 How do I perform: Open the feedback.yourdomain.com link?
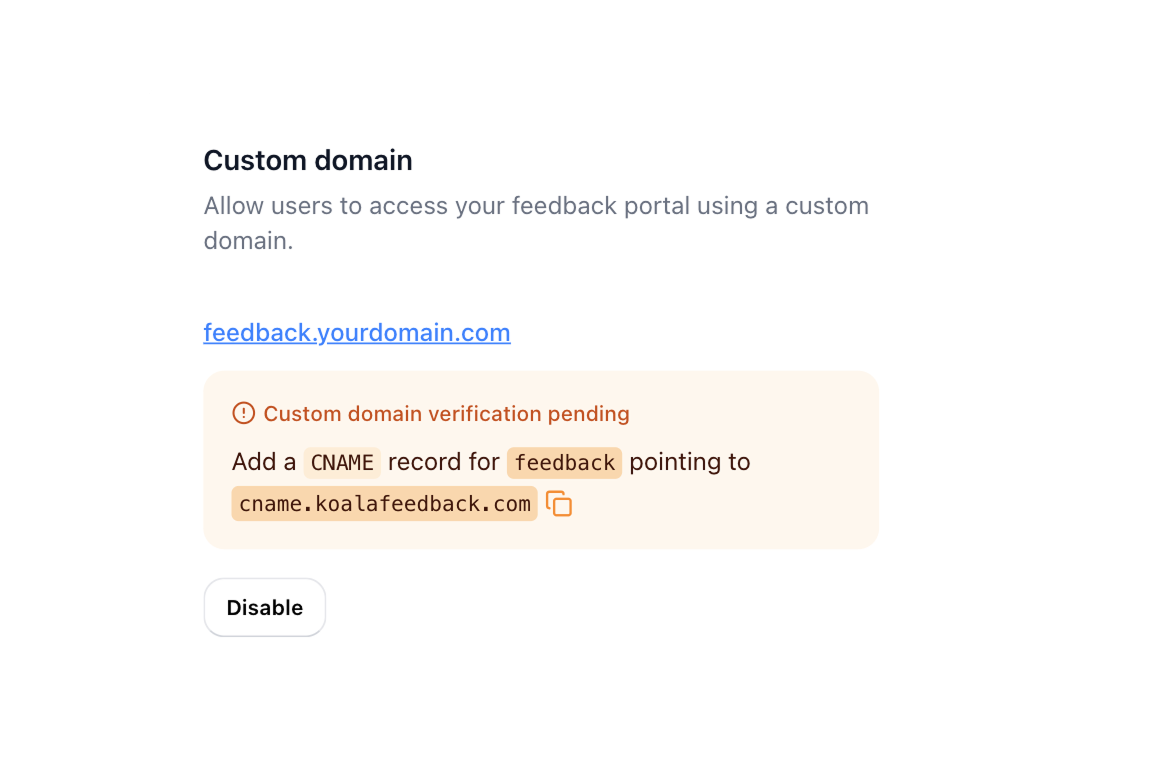[357, 332]
